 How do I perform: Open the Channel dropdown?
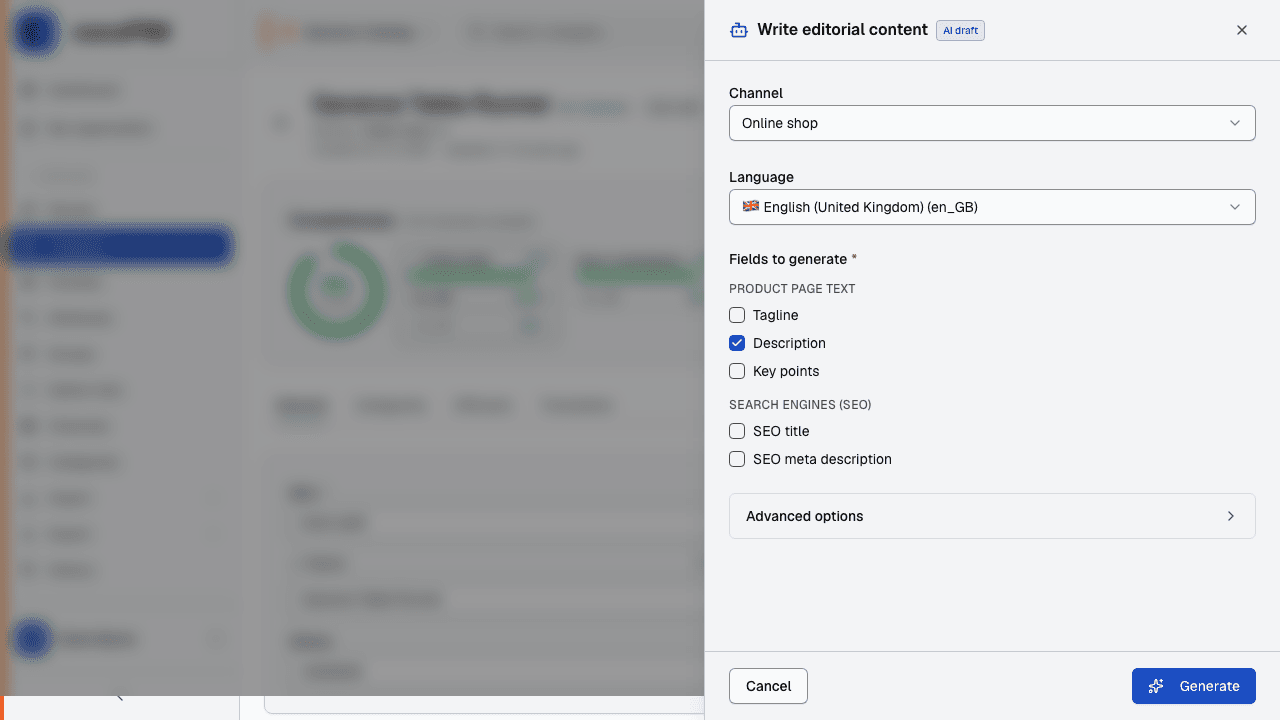[992, 123]
